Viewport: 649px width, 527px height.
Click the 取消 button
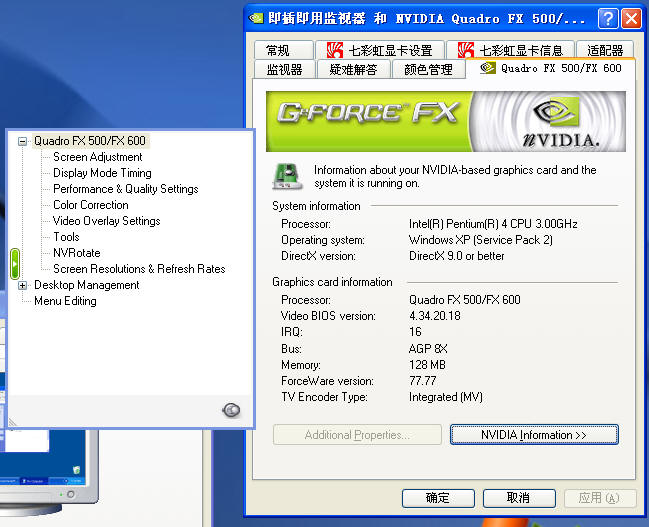coord(519,498)
